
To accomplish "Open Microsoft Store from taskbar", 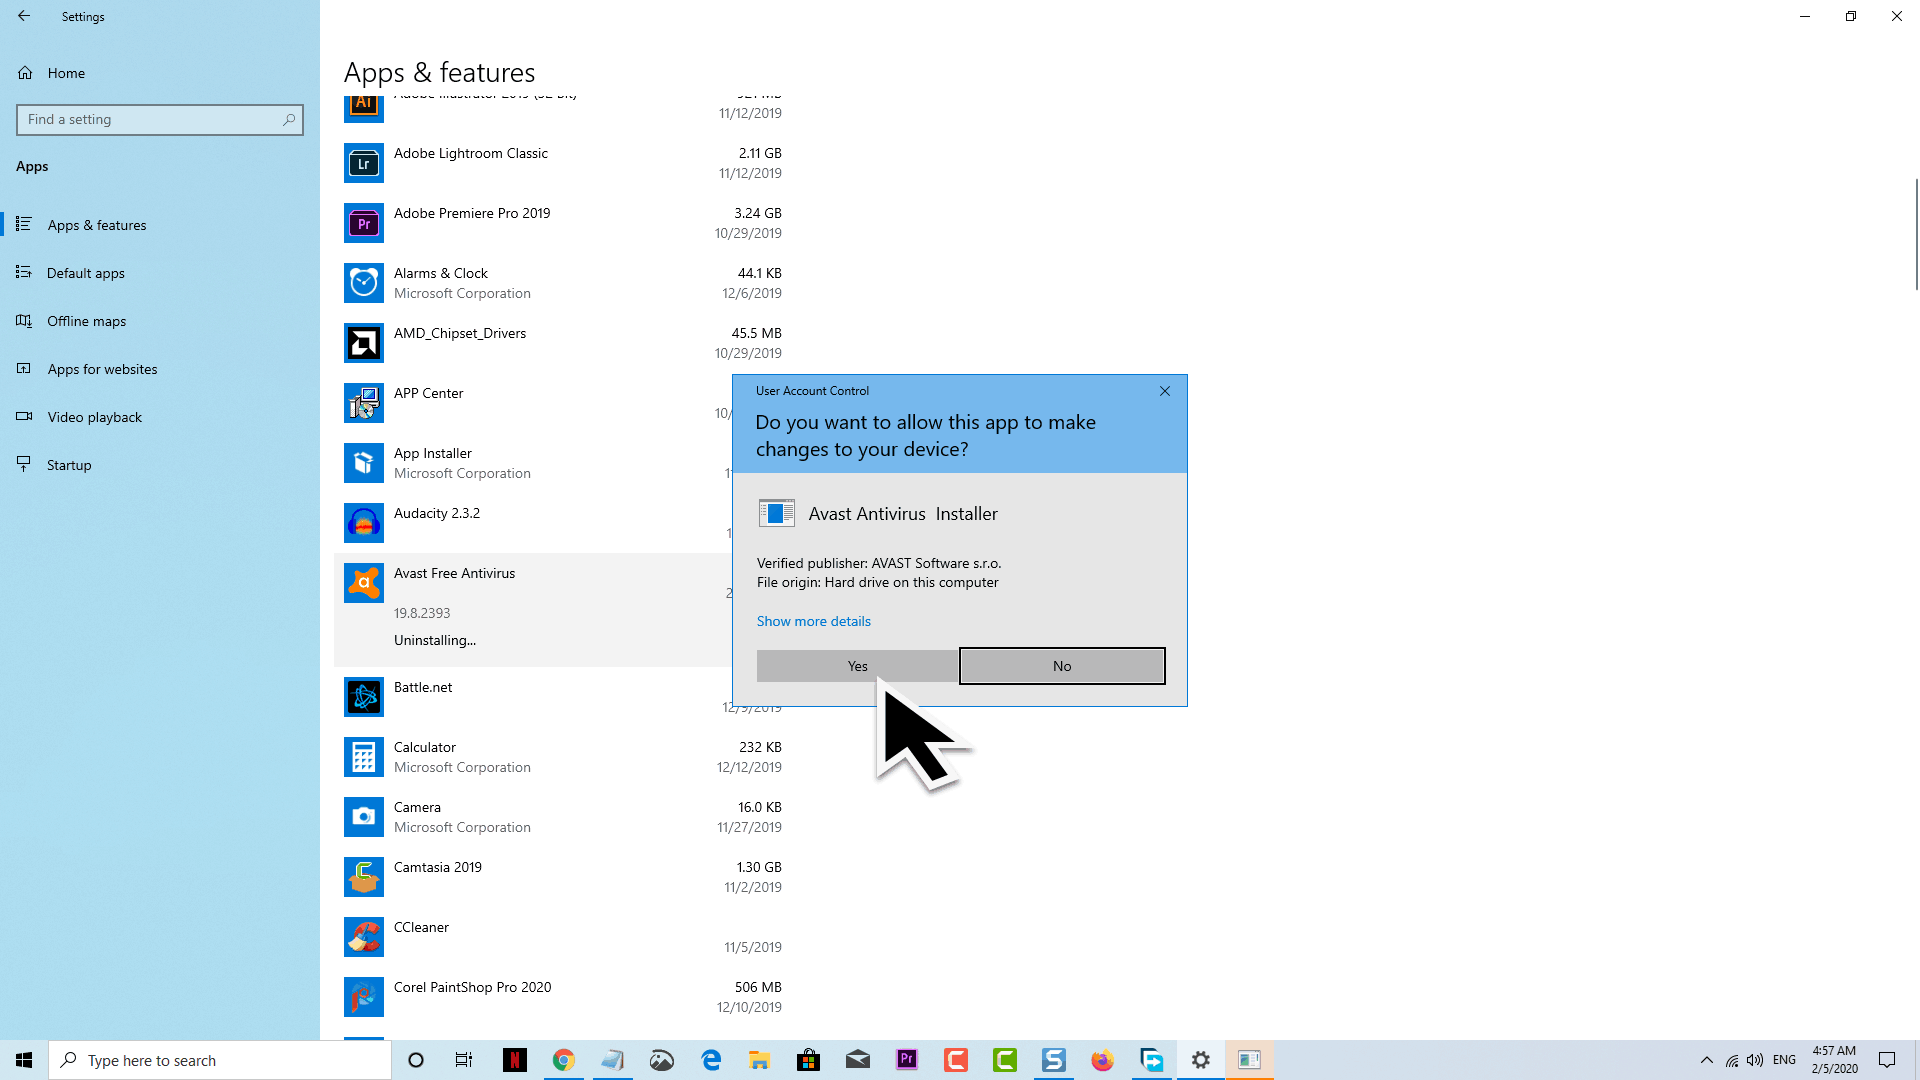I will [x=809, y=1060].
